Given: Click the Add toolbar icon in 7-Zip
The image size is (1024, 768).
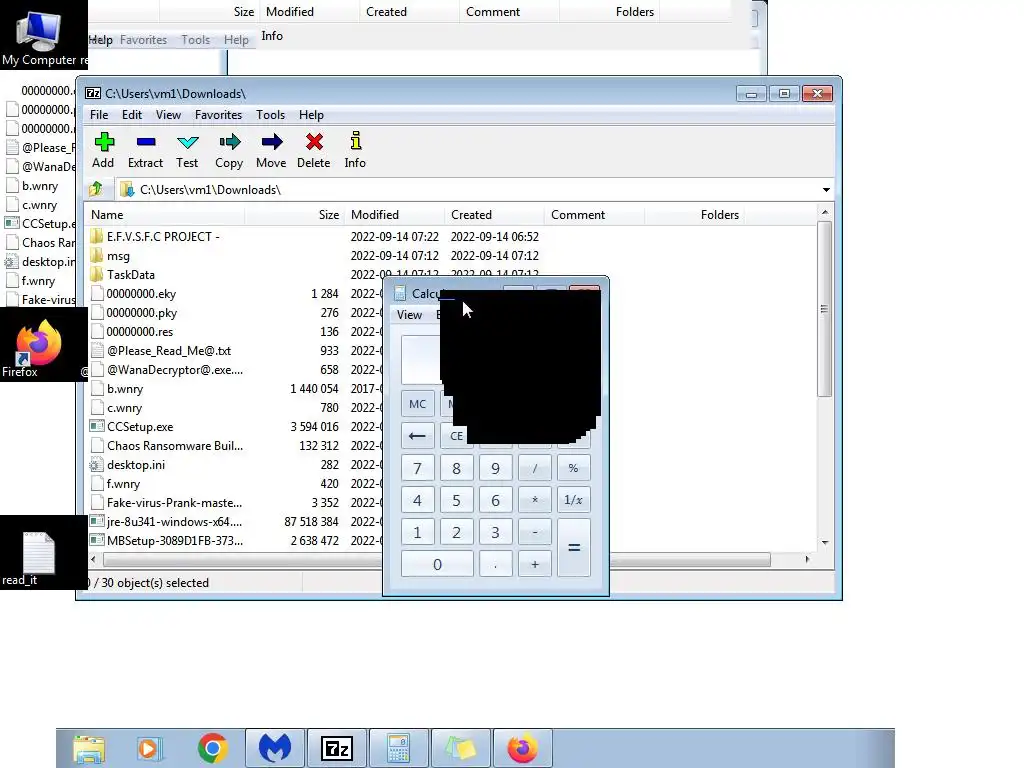Looking at the screenshot, I should pos(104,150).
